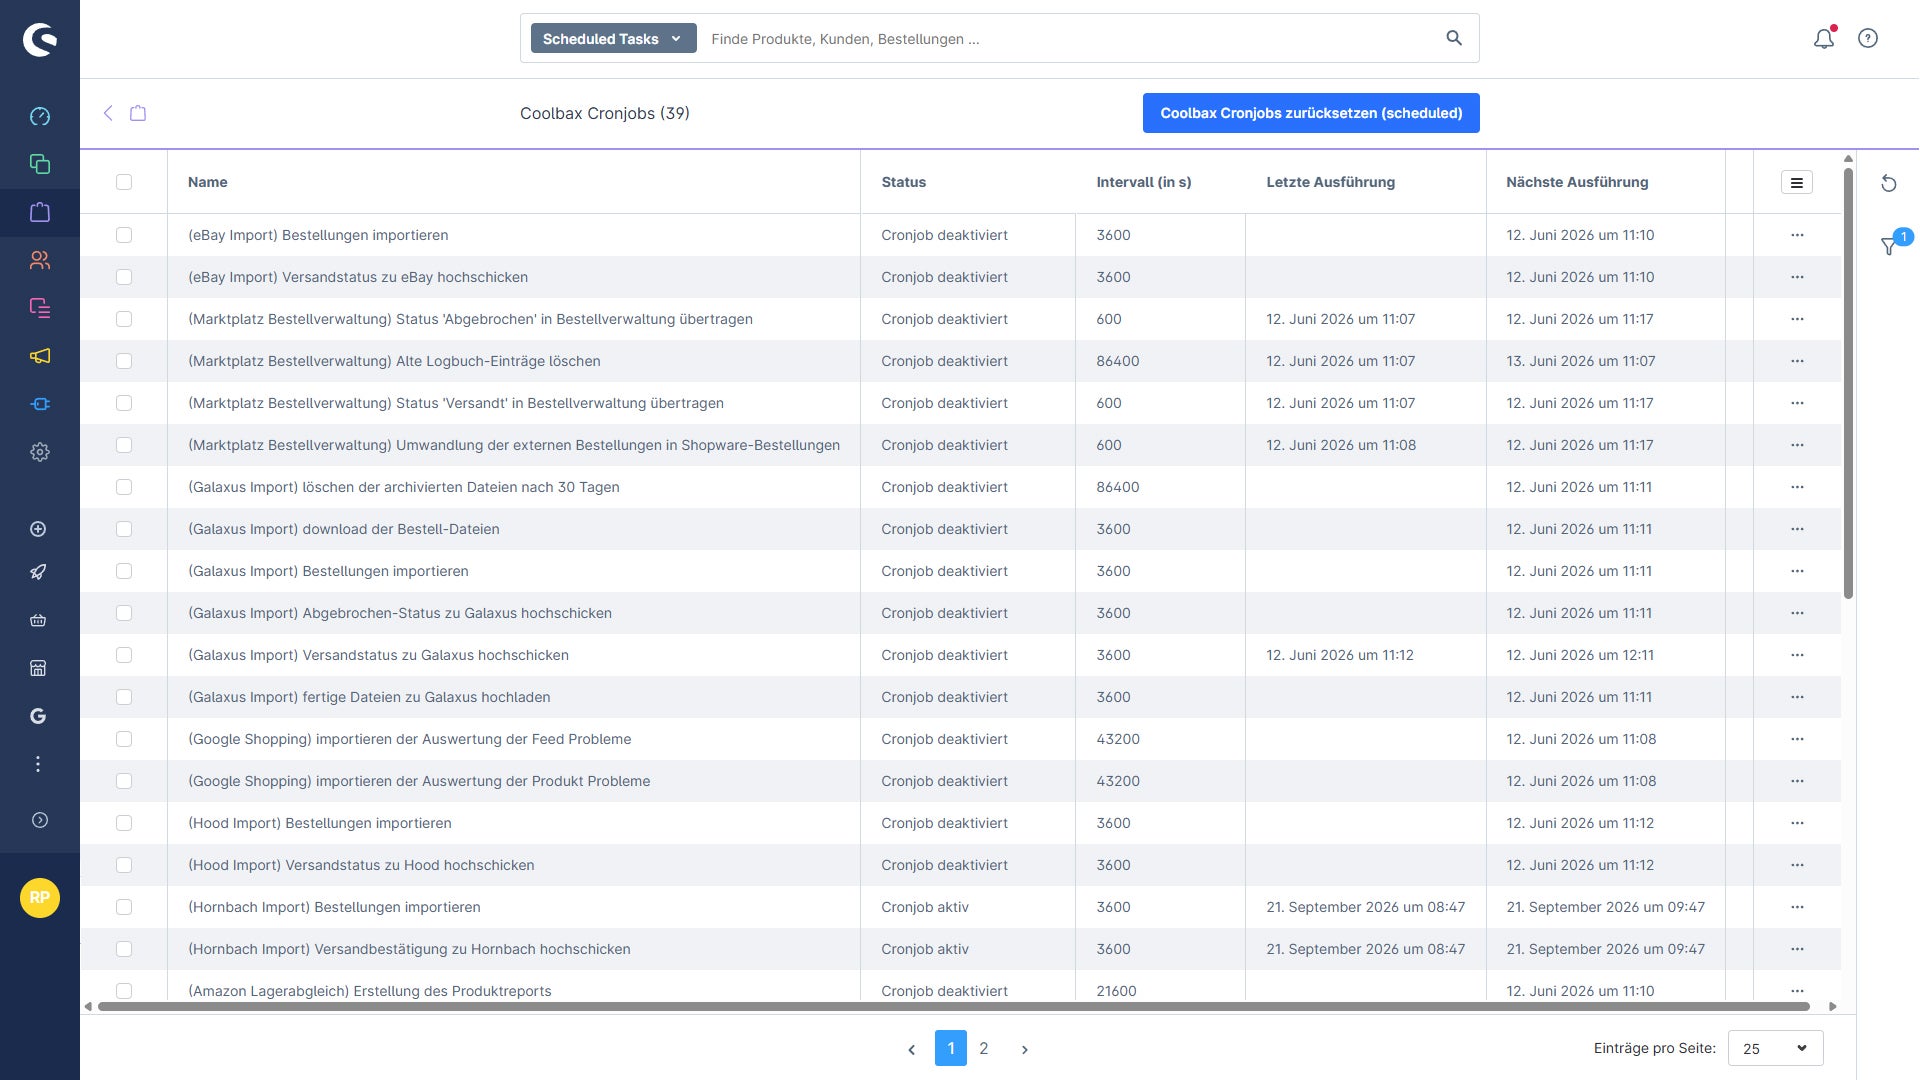Click Coolbax Cronjobs zurücksetzen button
Viewport: 1920px width, 1080px height.
pos(1311,113)
